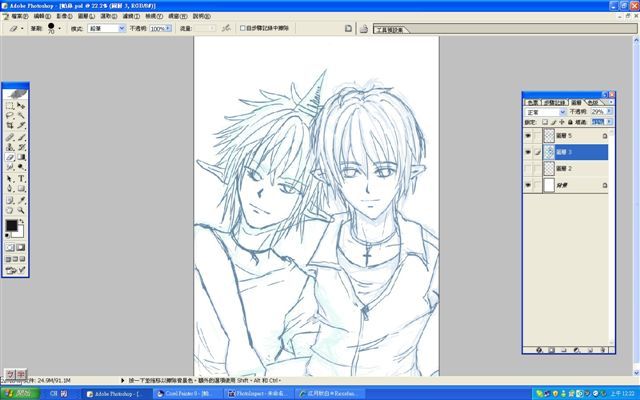Select the Blur tool
Screen dimensions: 640x400
point(10,167)
